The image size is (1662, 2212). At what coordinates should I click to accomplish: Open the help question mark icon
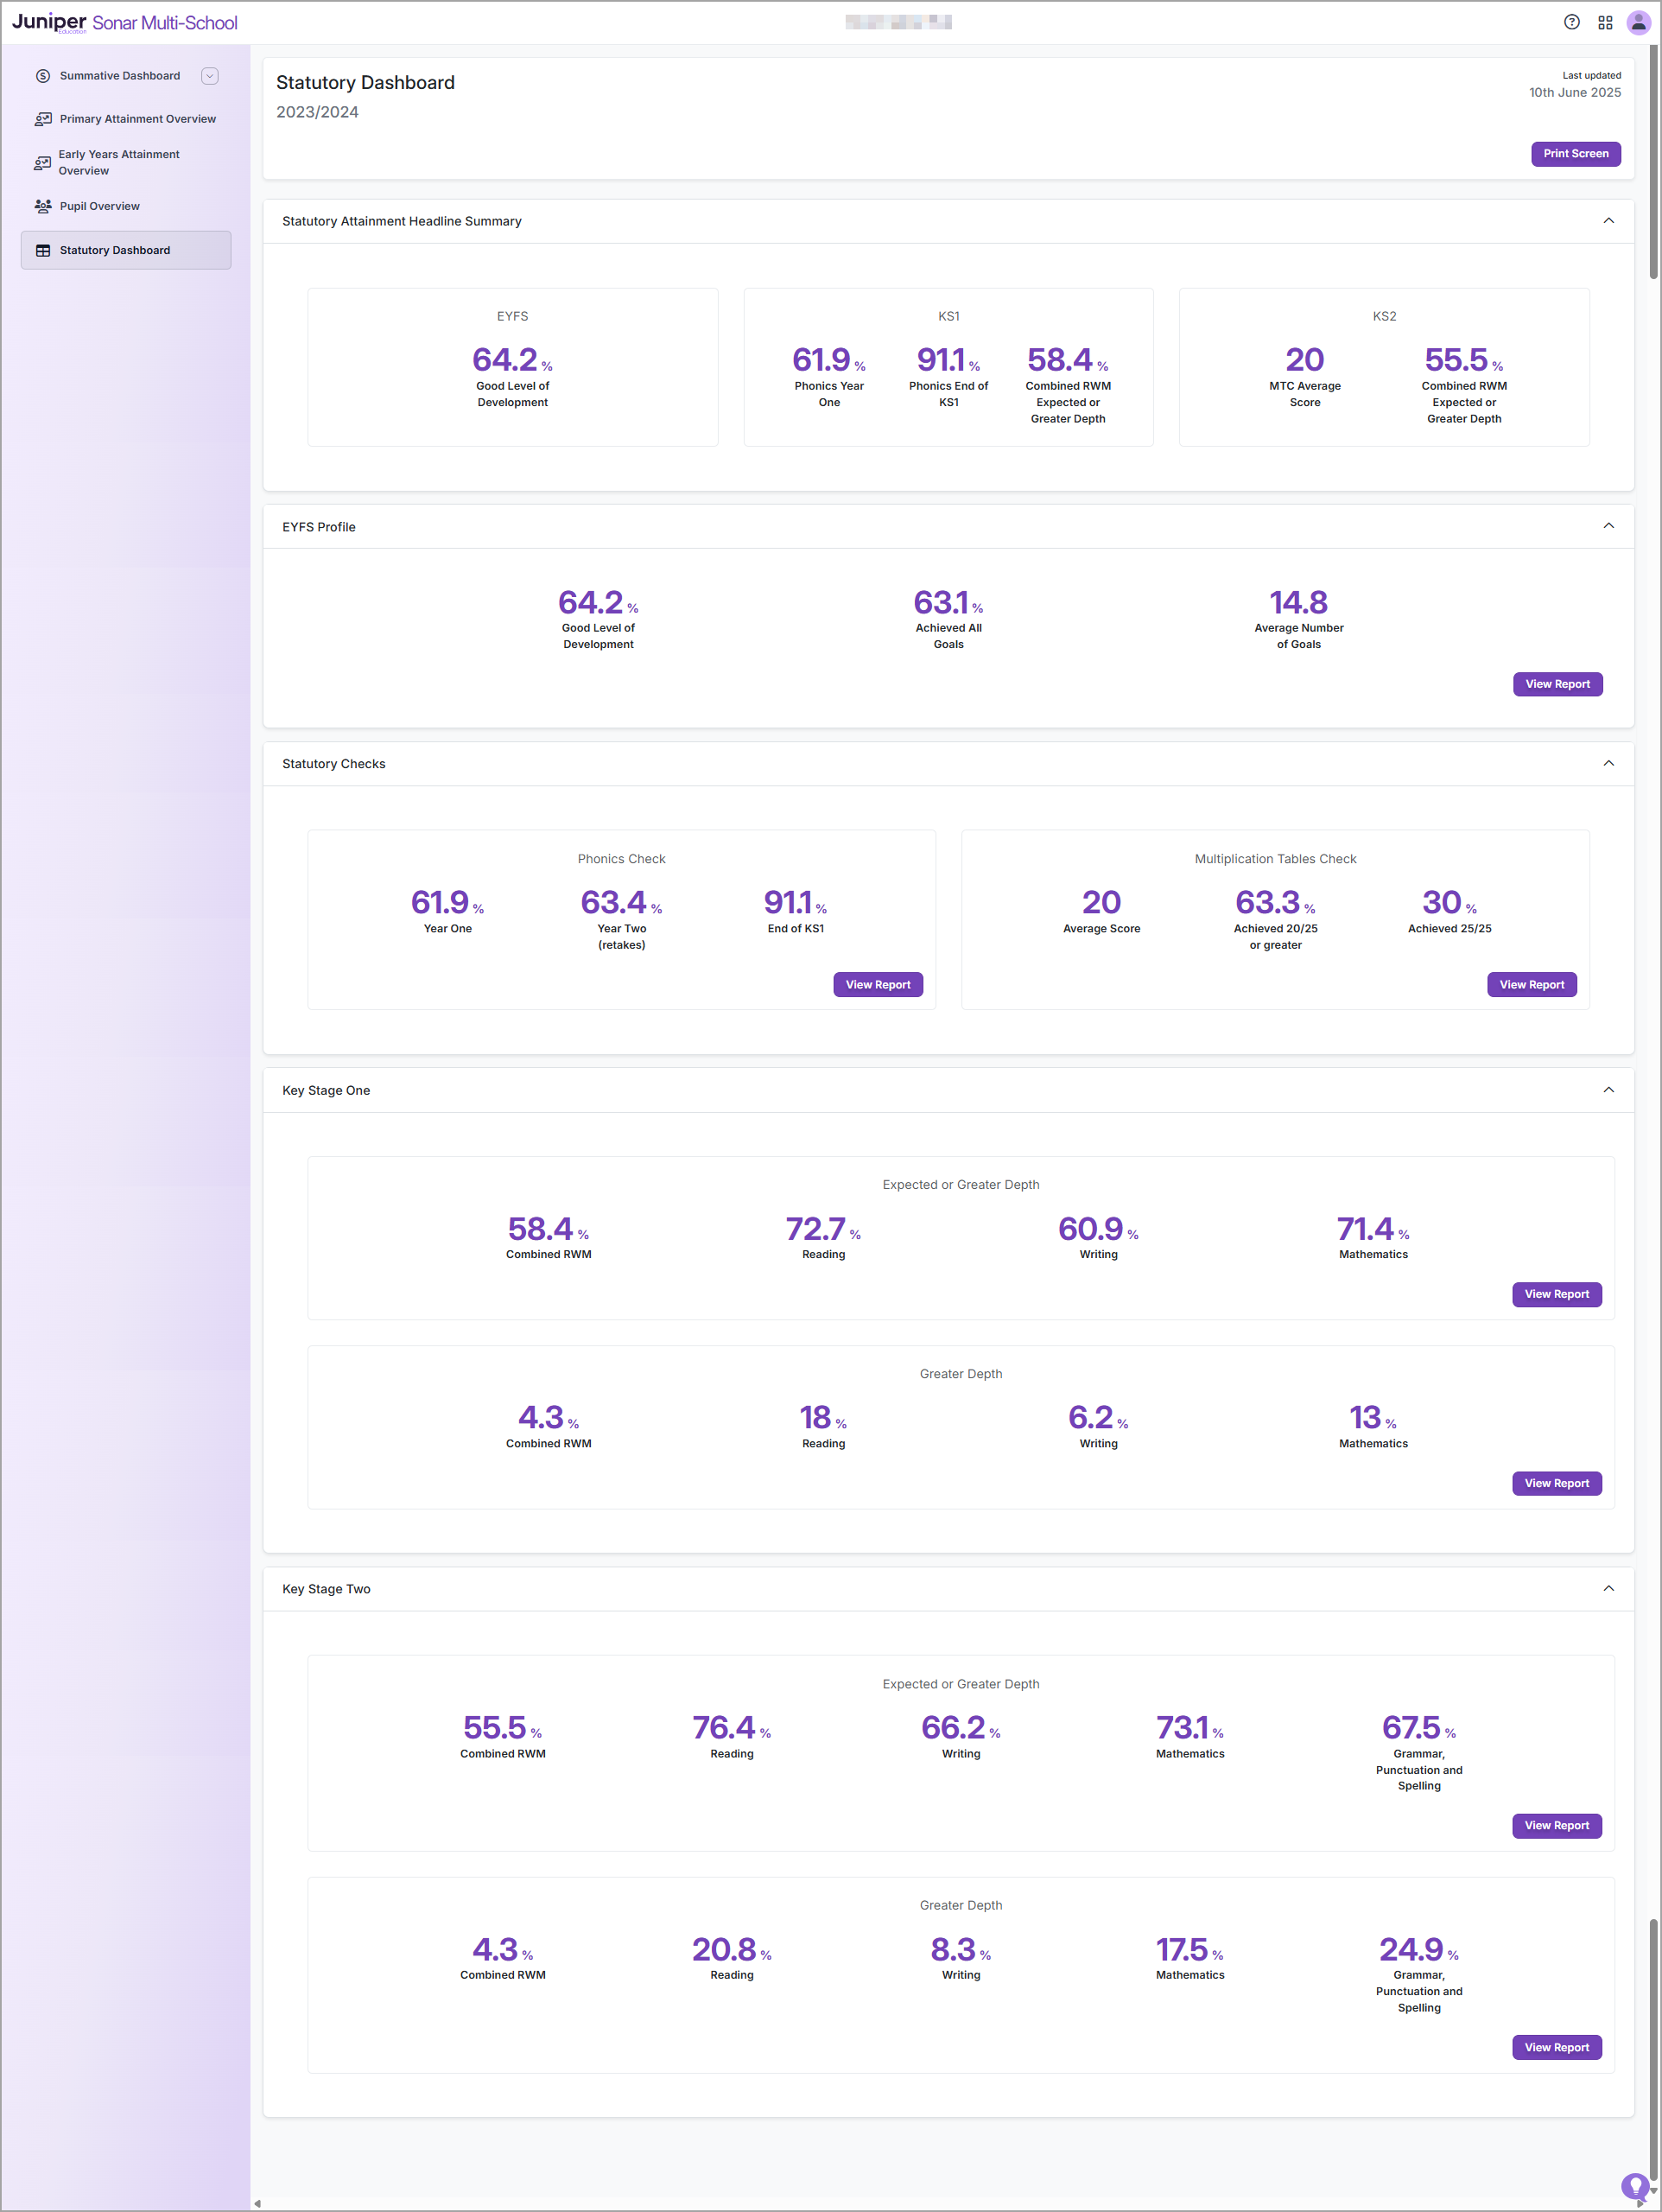[1571, 22]
